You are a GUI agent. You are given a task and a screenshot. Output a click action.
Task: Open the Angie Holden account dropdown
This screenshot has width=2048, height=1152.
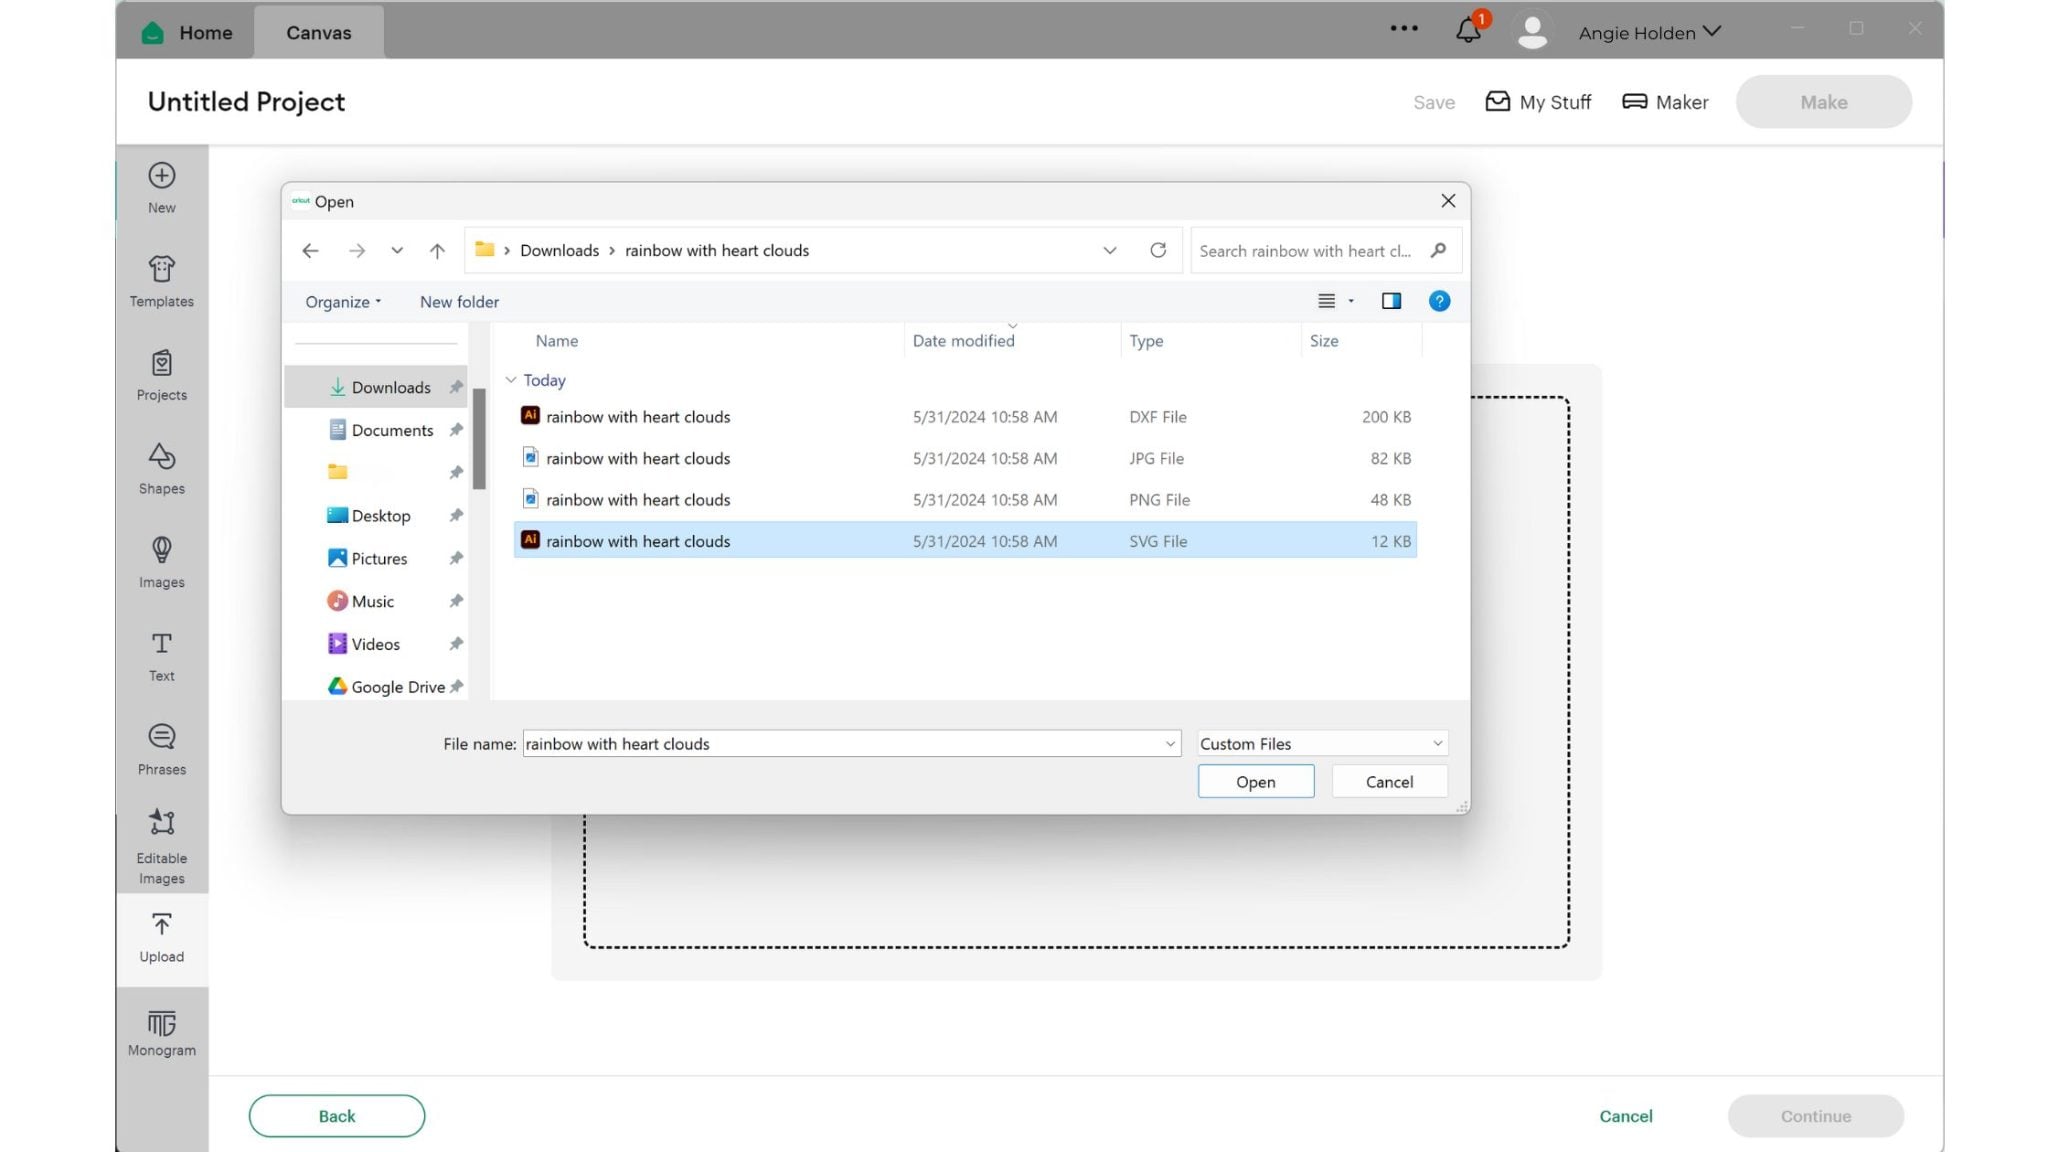point(1649,32)
